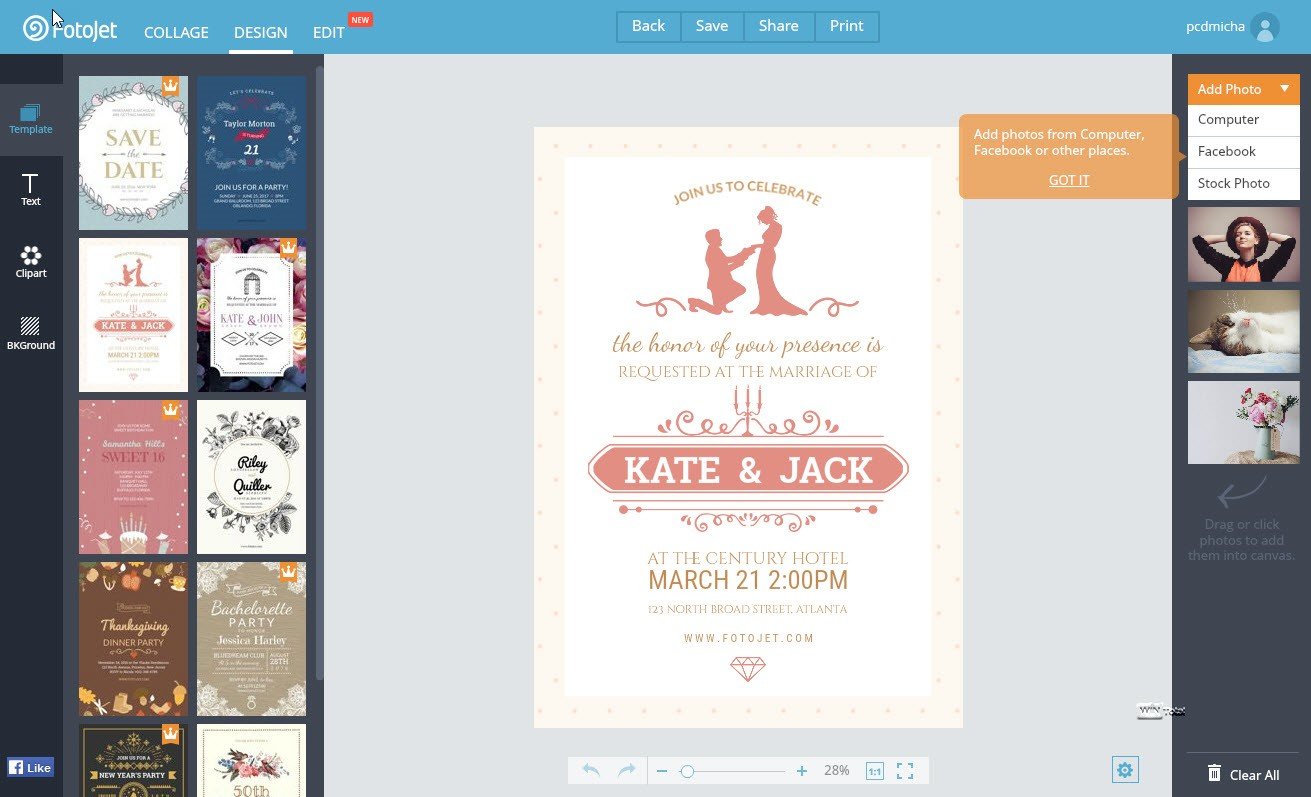Viewport: 1311px width, 797px height.
Task: Adjust the canvas zoom slider handle
Action: (686, 771)
